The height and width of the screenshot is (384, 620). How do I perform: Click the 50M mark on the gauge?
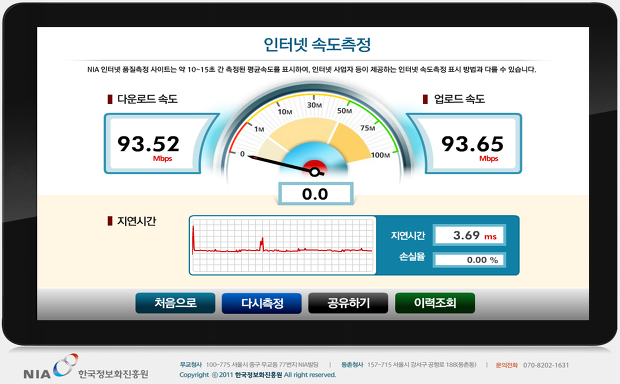[x=344, y=111]
